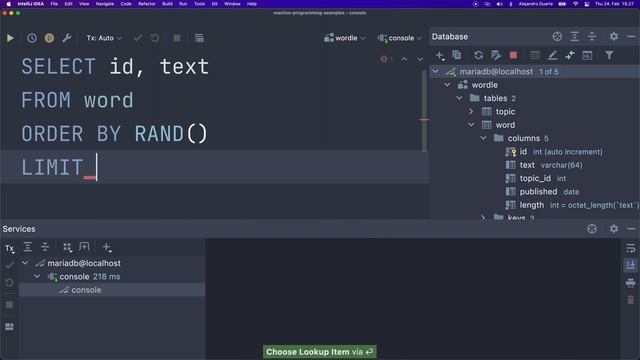The width and height of the screenshot is (640, 360).
Task: Click the editor vertical scrollbar
Action: point(424,110)
